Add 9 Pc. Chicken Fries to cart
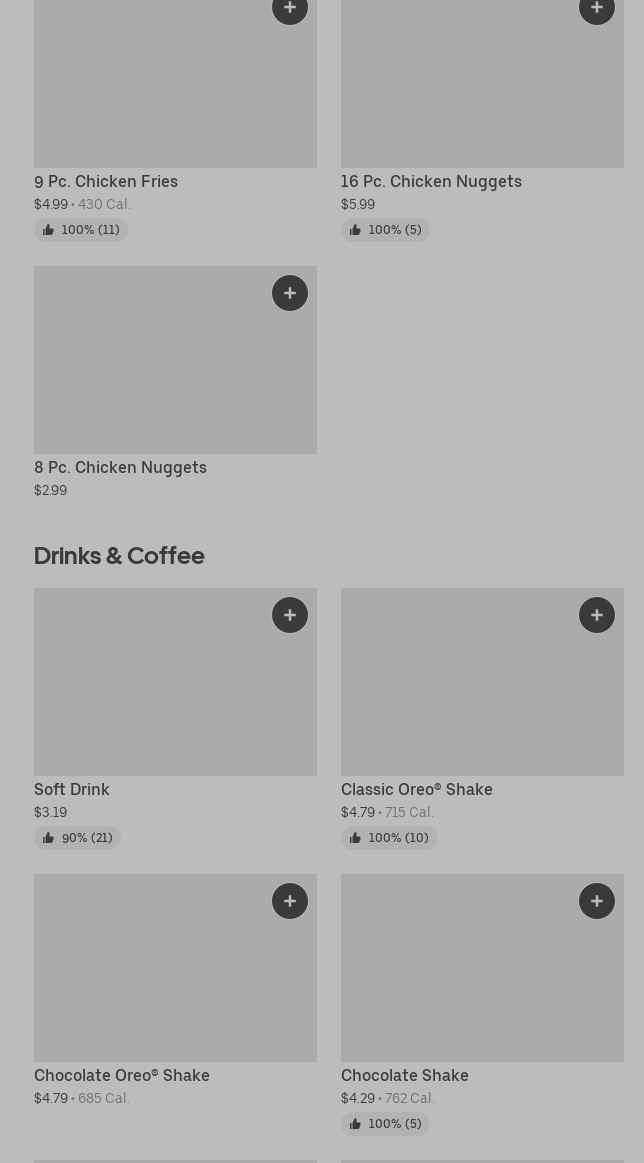The image size is (644, 1163). [290, 9]
